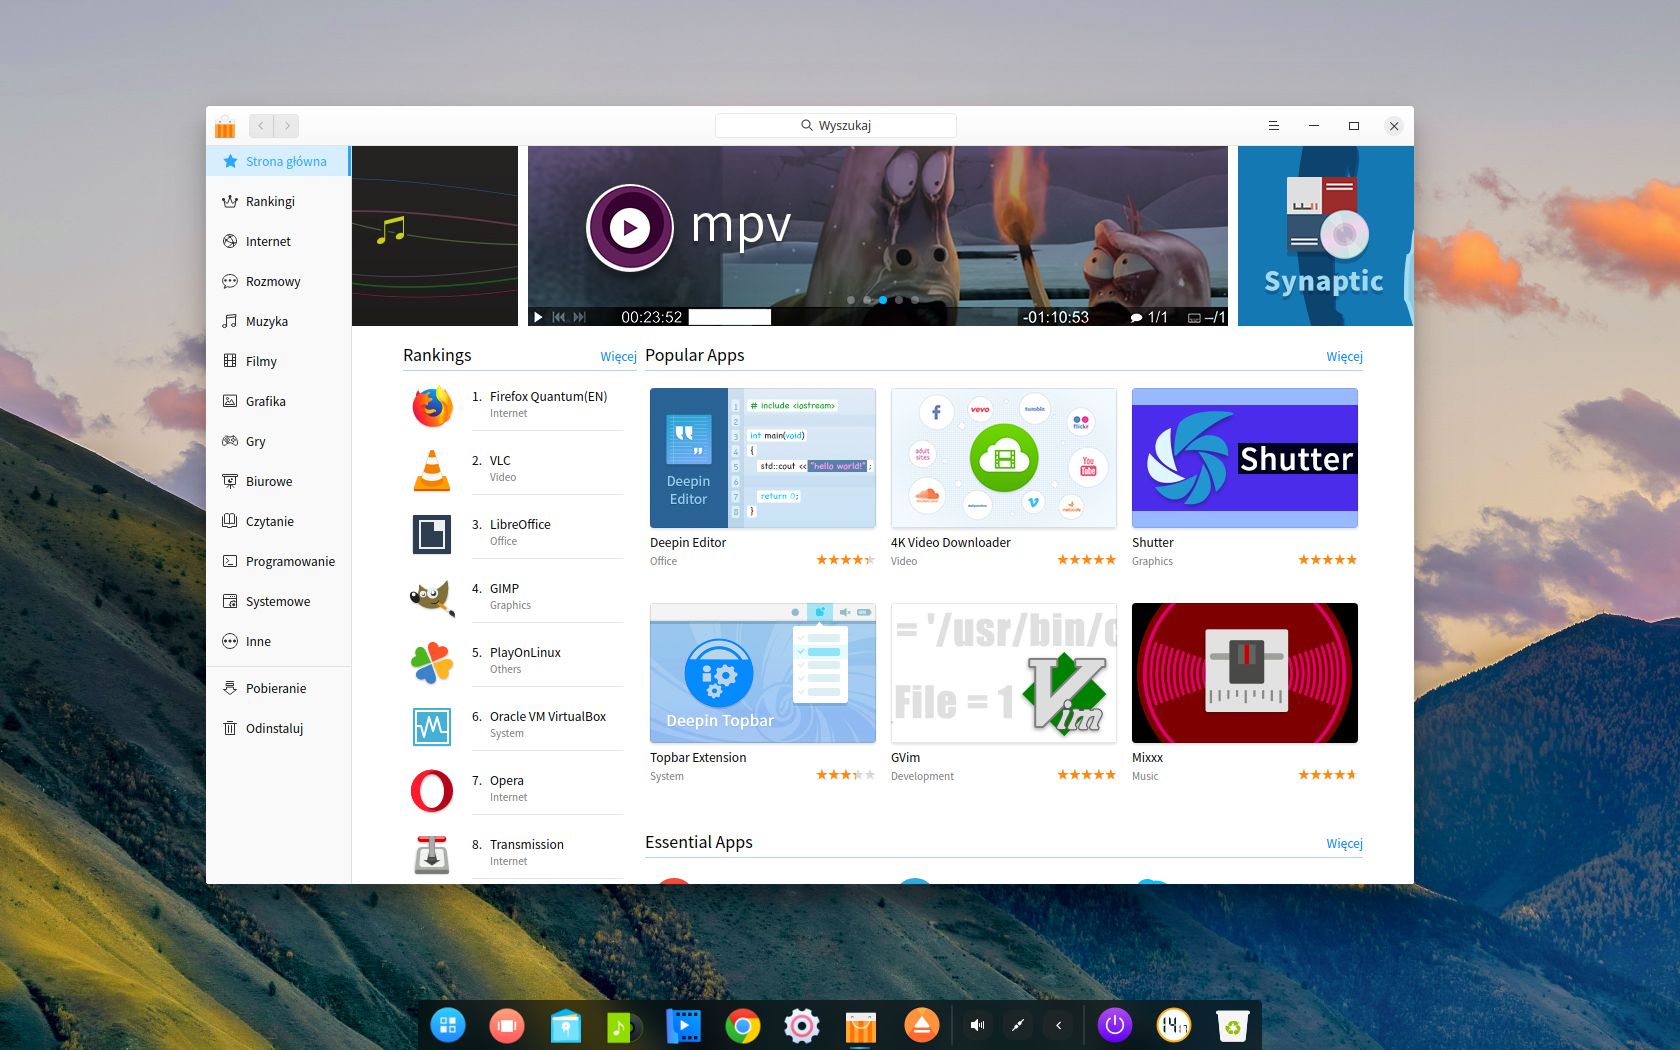Click the PlayOnLinux ranking title
1680x1050 pixels.
click(x=525, y=653)
